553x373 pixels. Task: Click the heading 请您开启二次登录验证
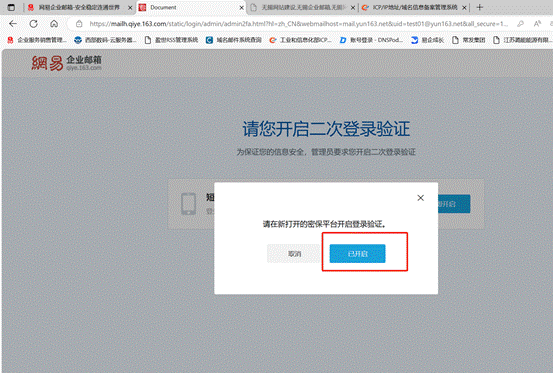[x=326, y=128]
